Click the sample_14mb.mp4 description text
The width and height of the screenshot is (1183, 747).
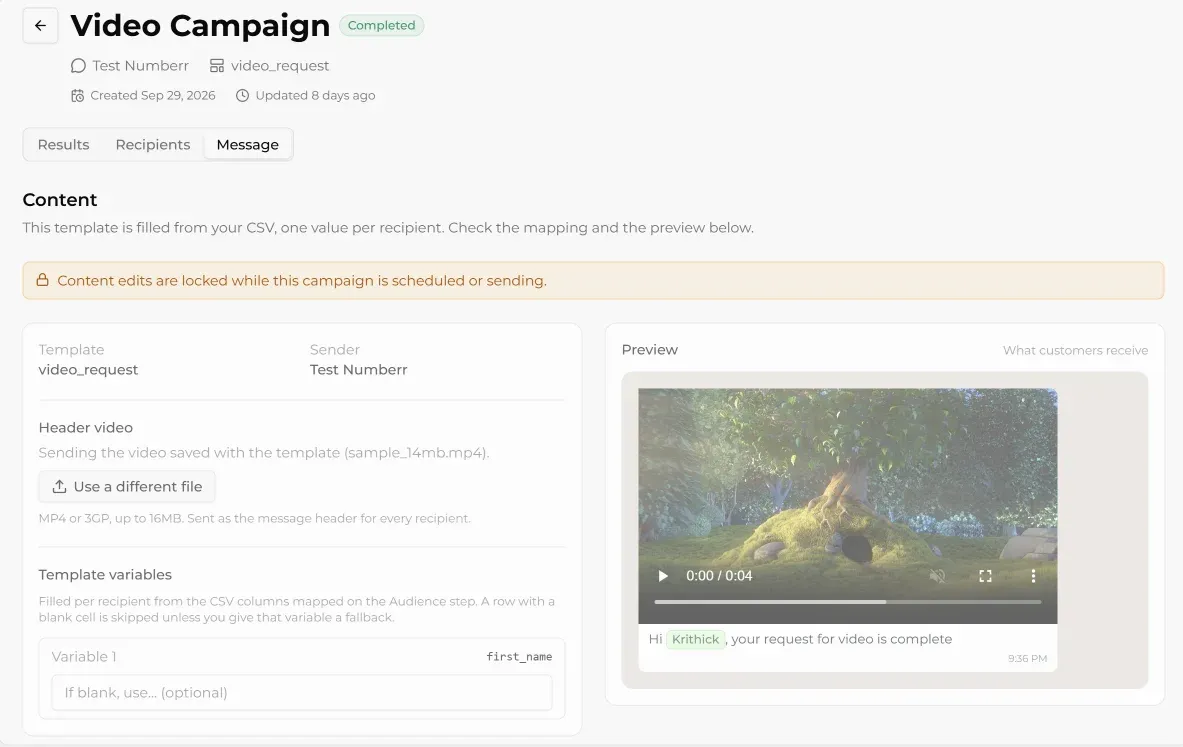point(264,453)
